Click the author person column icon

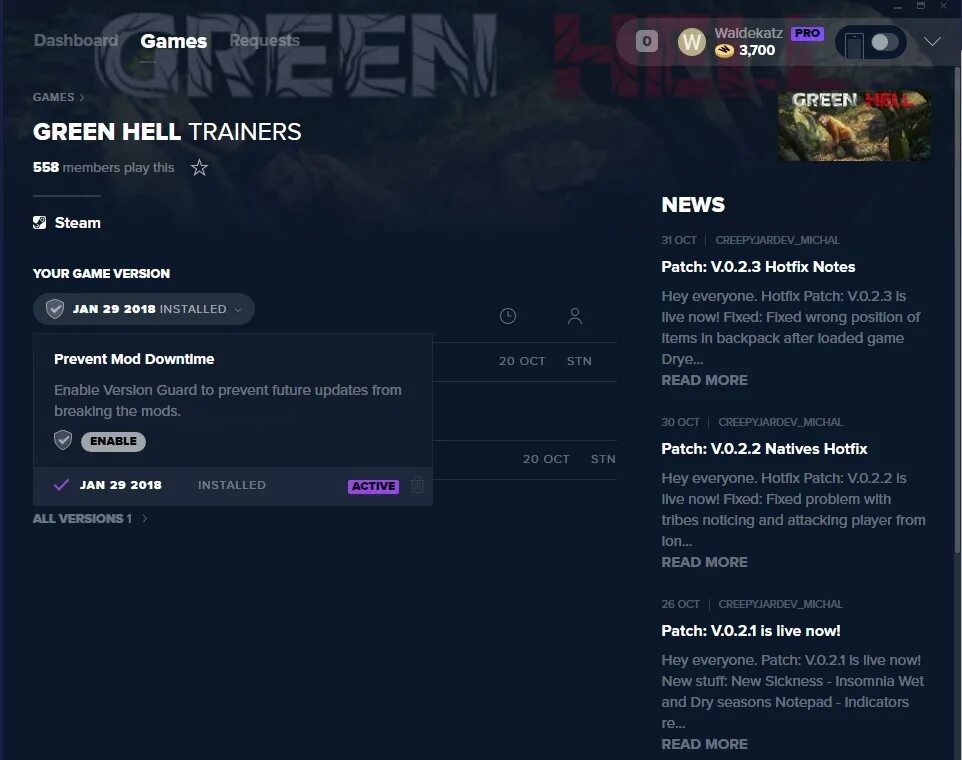point(575,316)
